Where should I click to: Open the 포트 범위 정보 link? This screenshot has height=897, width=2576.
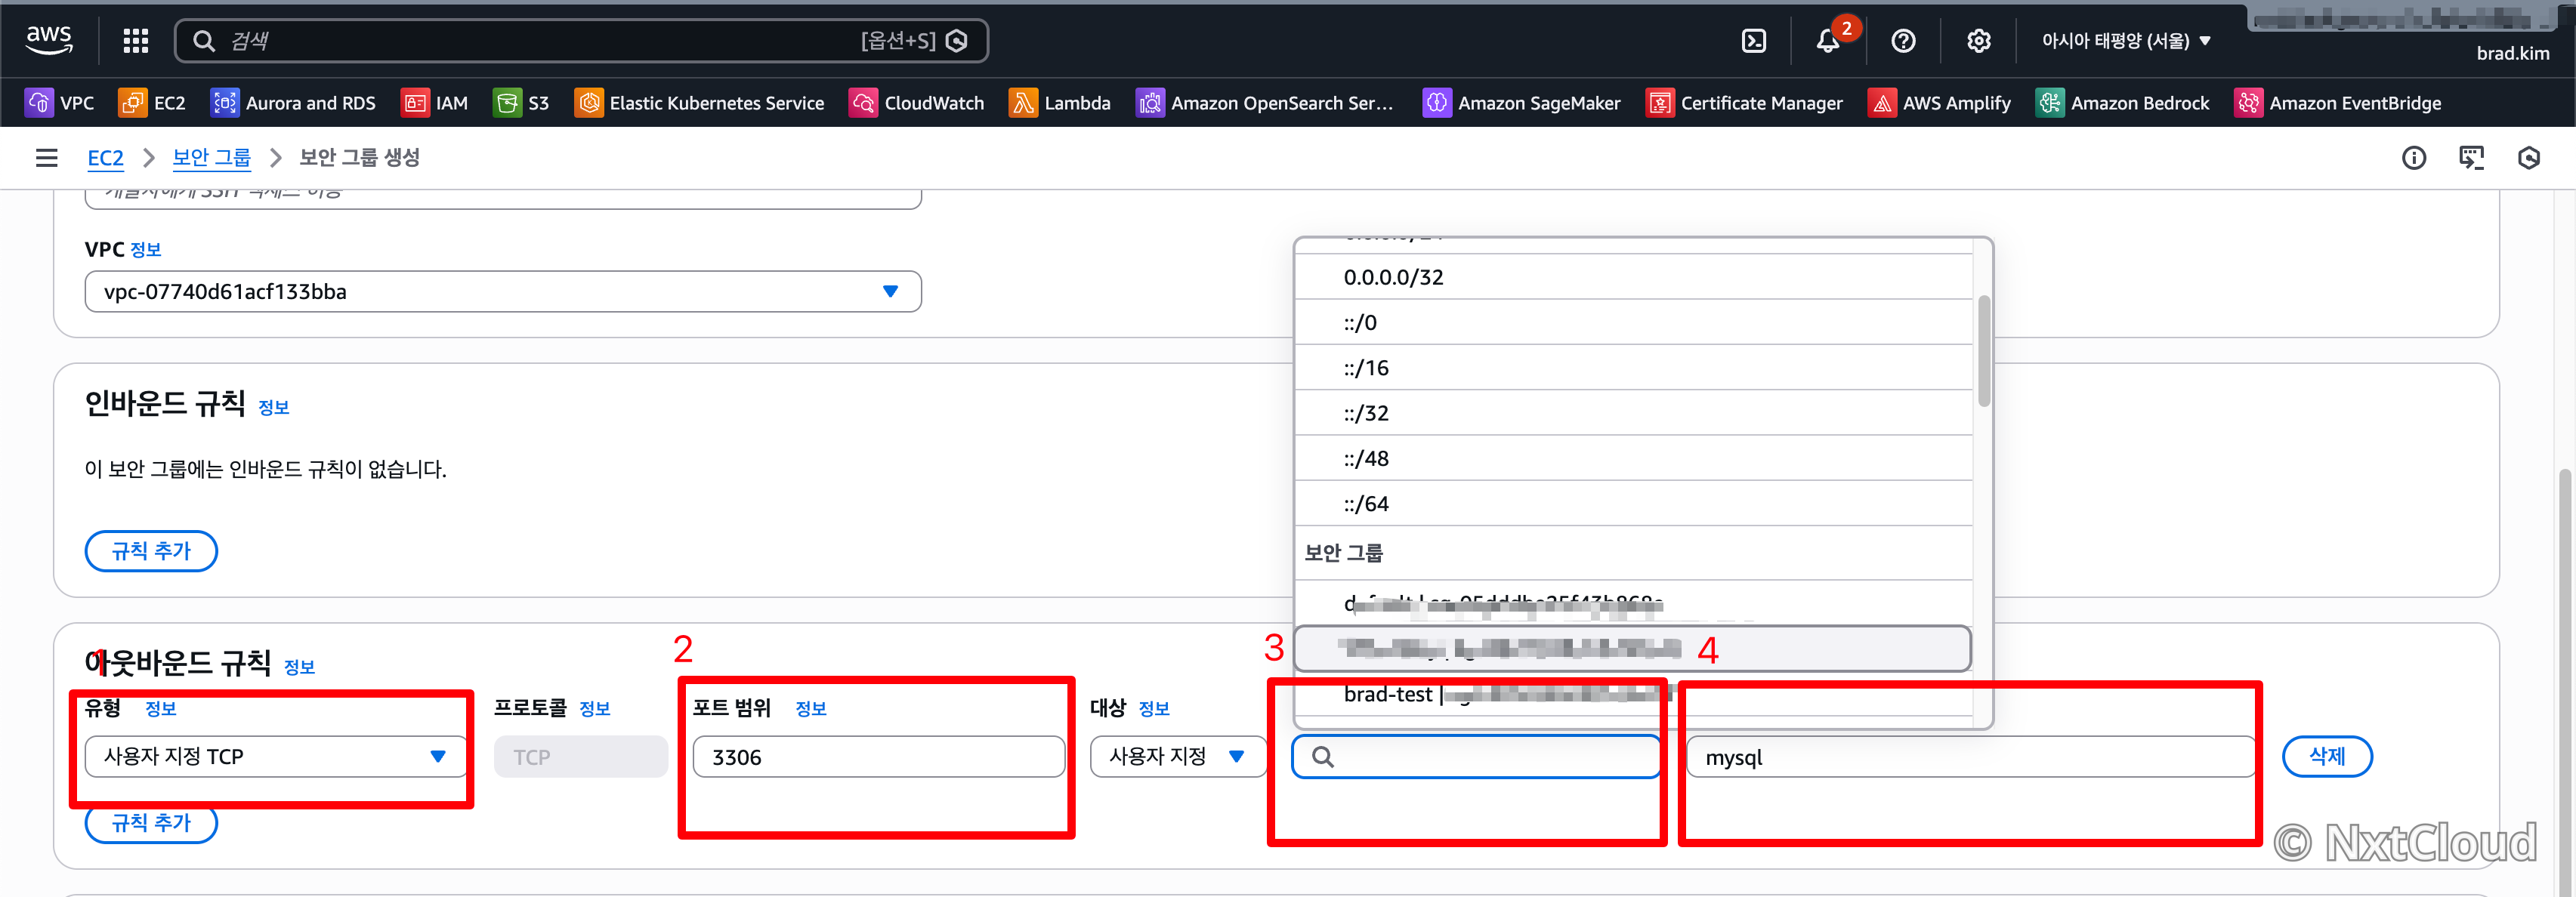(810, 709)
